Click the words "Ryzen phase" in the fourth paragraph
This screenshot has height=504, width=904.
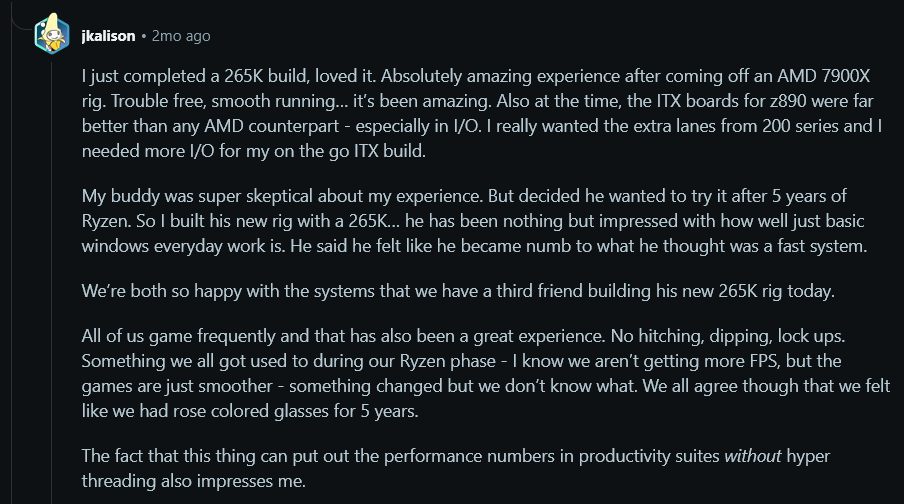pos(447,361)
